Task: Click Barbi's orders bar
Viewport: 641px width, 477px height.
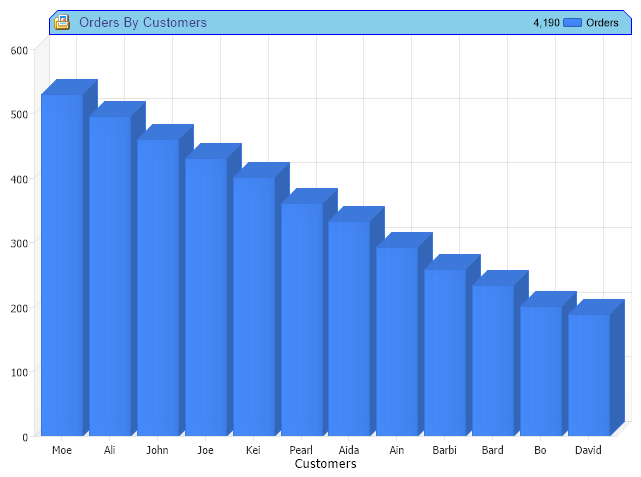Action: (445, 353)
